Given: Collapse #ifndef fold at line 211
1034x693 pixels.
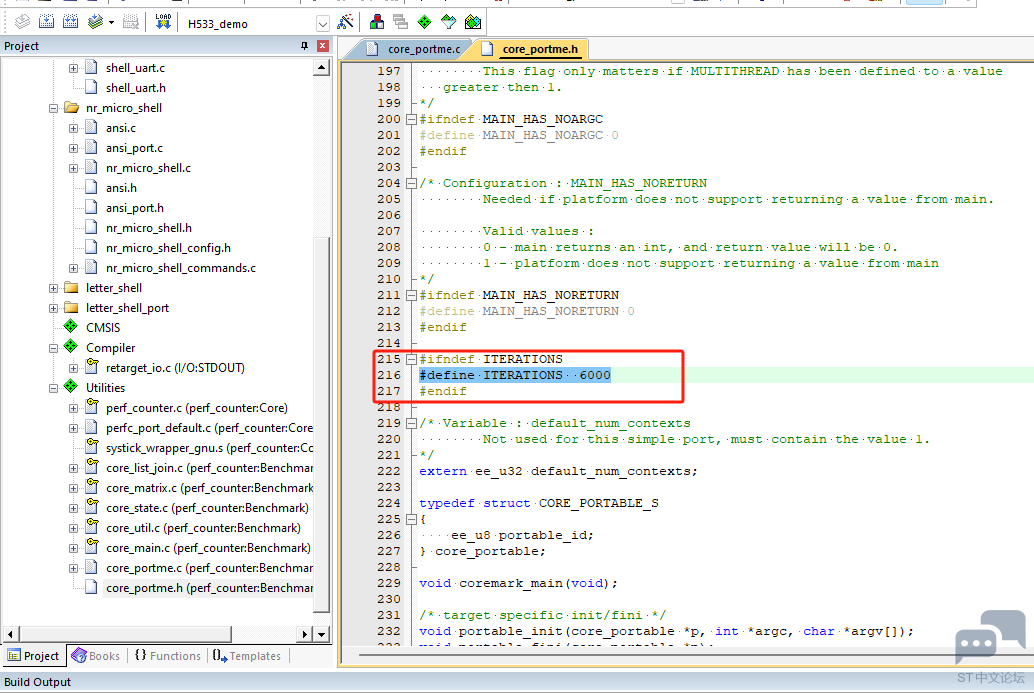Looking at the screenshot, I should [x=411, y=295].
